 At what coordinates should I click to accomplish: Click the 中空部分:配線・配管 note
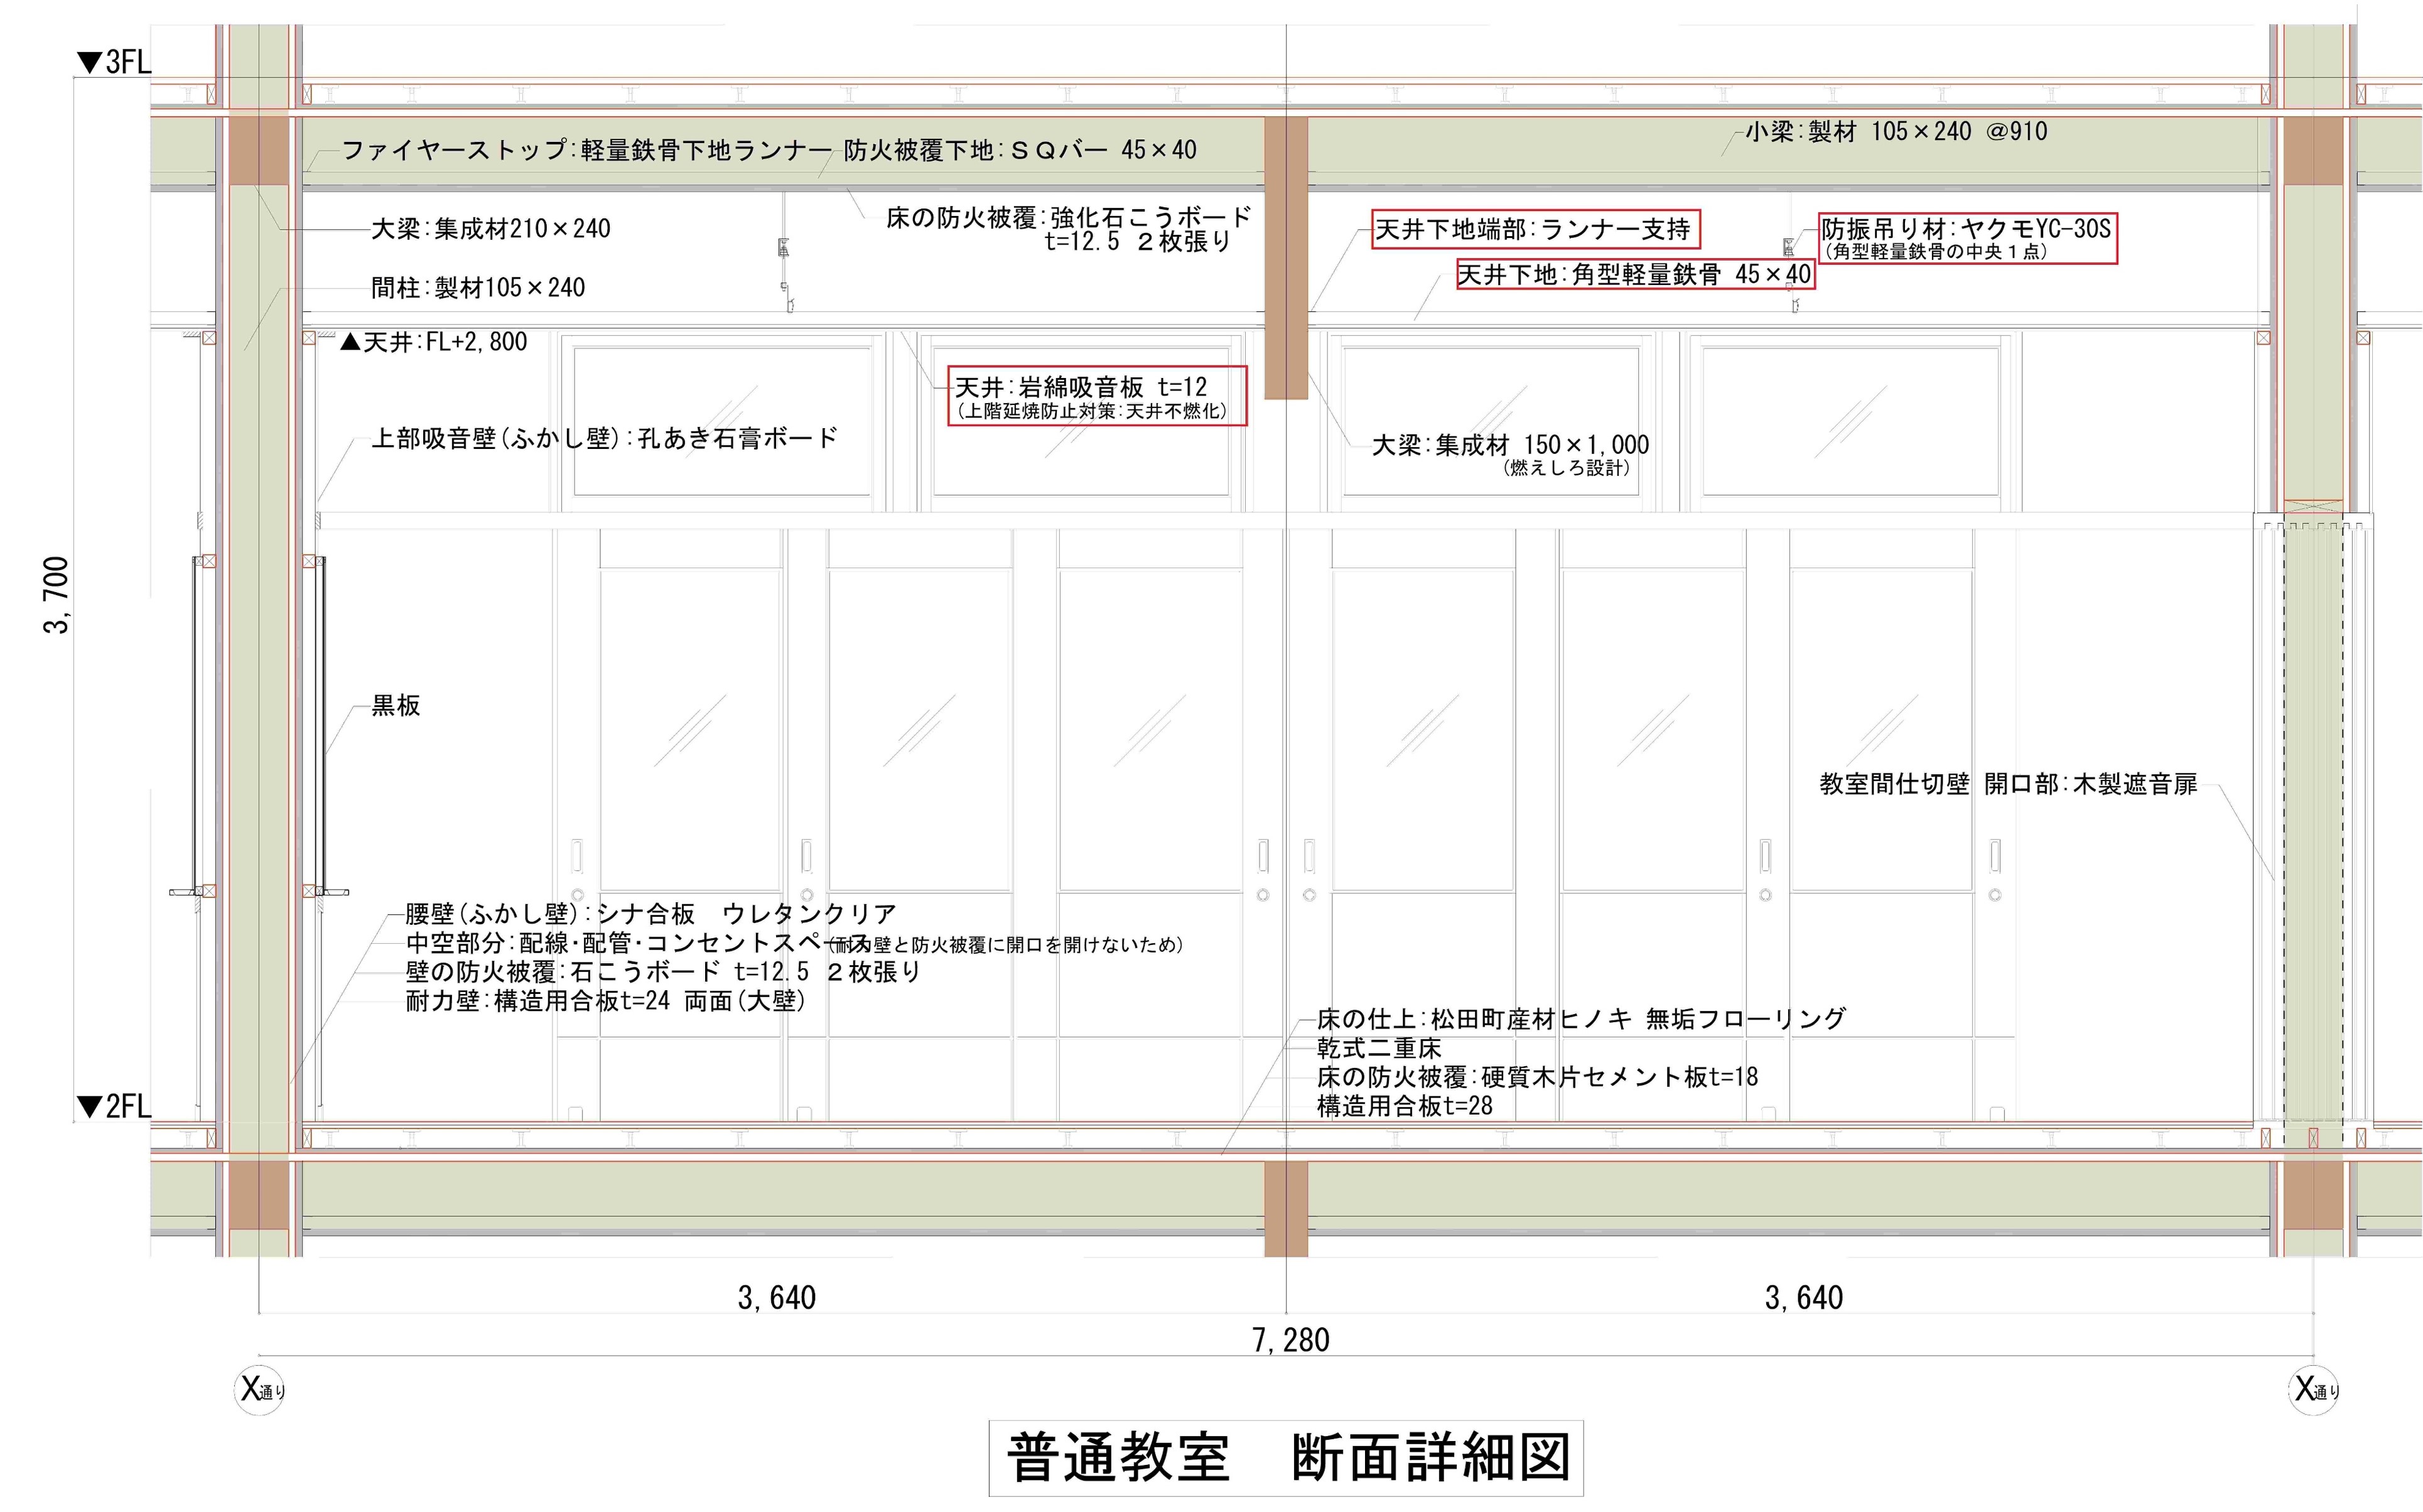point(637,943)
